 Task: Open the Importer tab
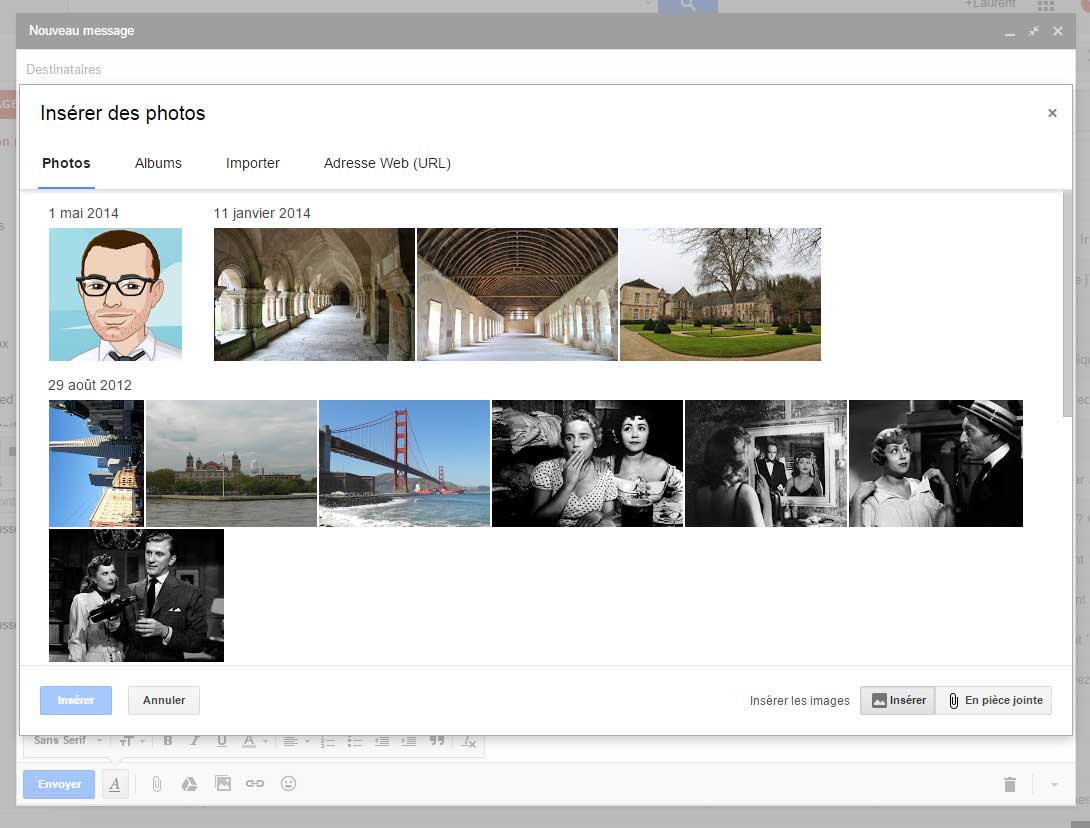252,163
